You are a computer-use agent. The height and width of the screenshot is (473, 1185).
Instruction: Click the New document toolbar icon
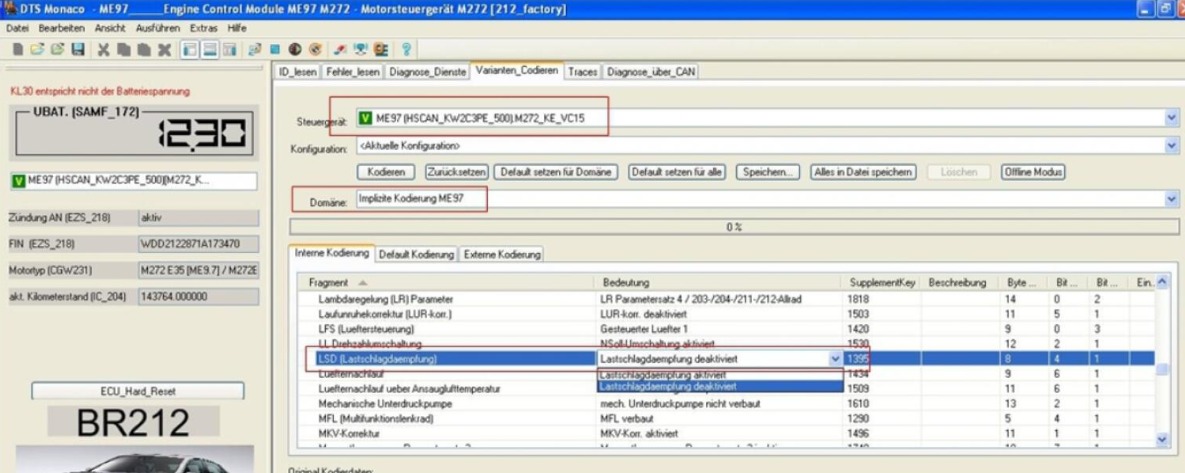(x=17, y=49)
